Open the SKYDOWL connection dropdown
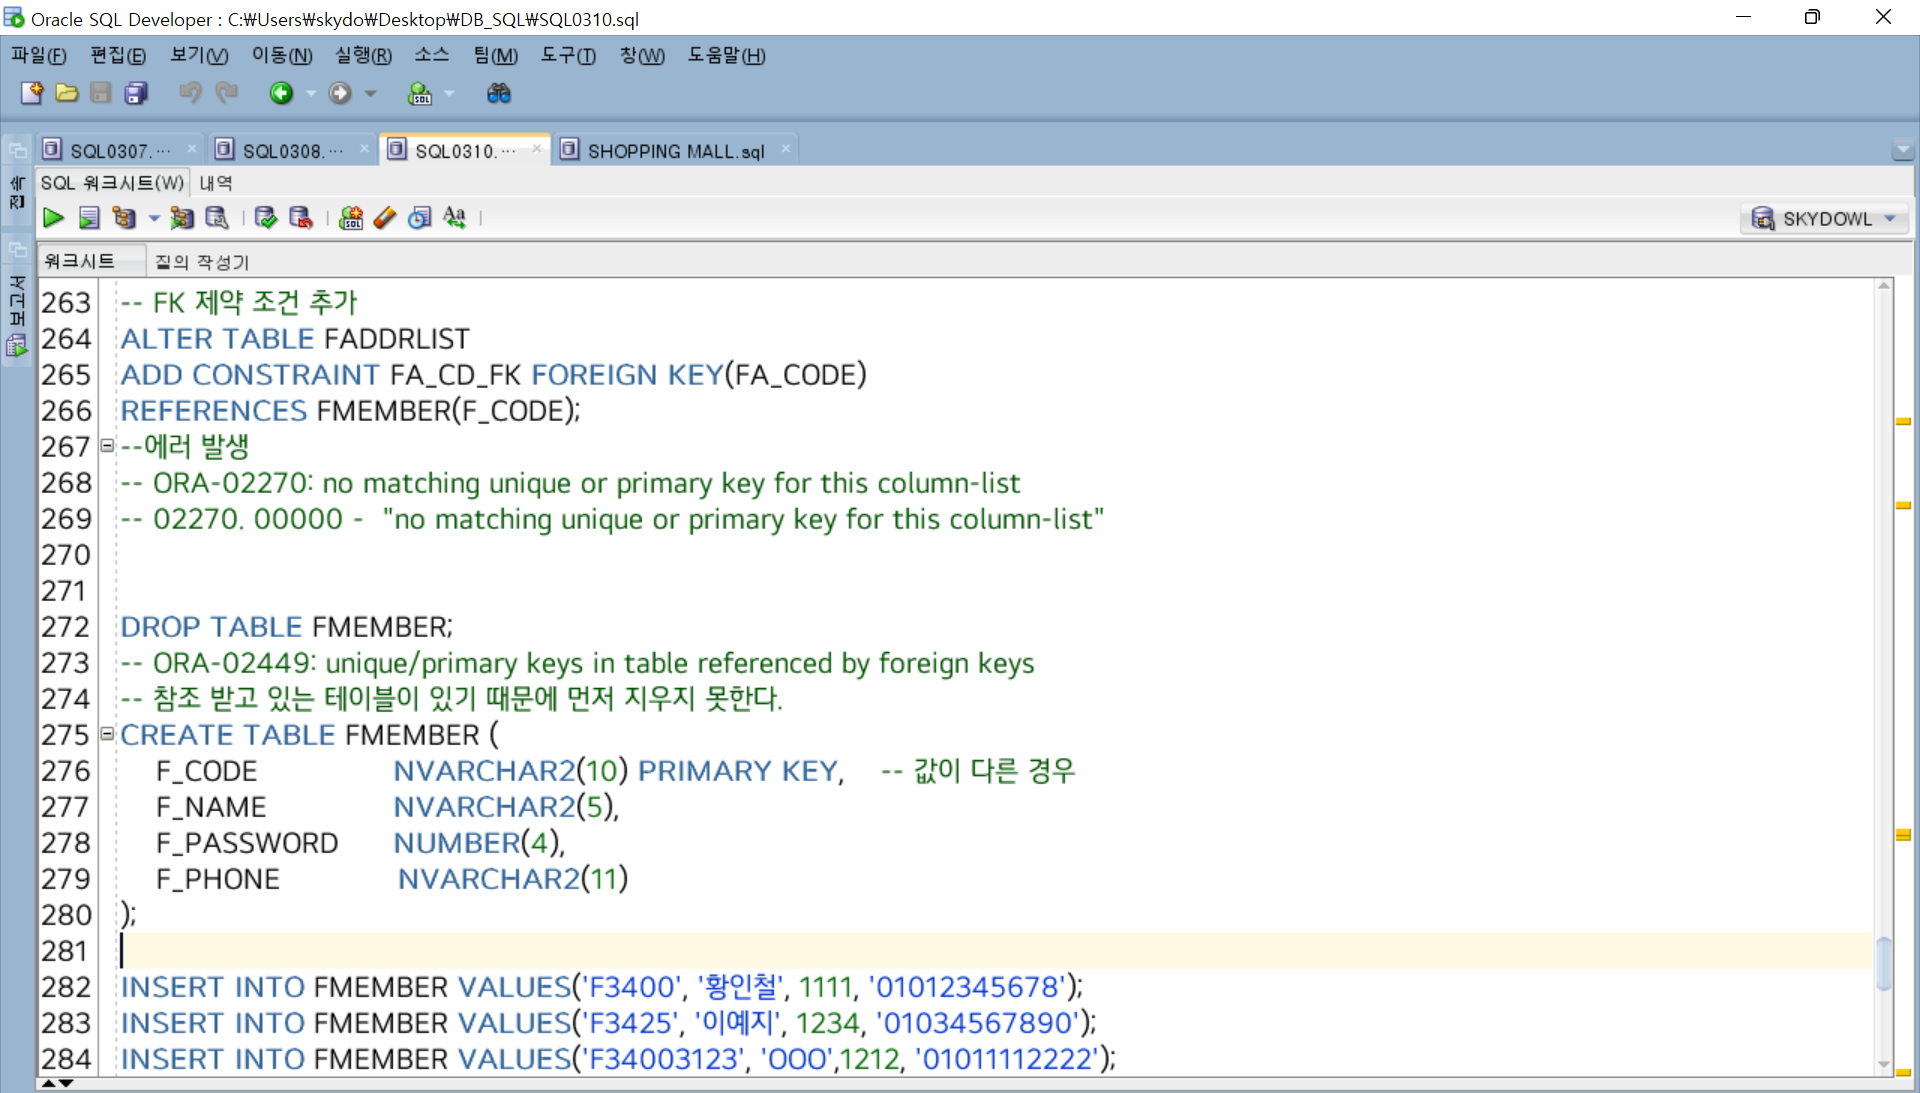 [1890, 219]
